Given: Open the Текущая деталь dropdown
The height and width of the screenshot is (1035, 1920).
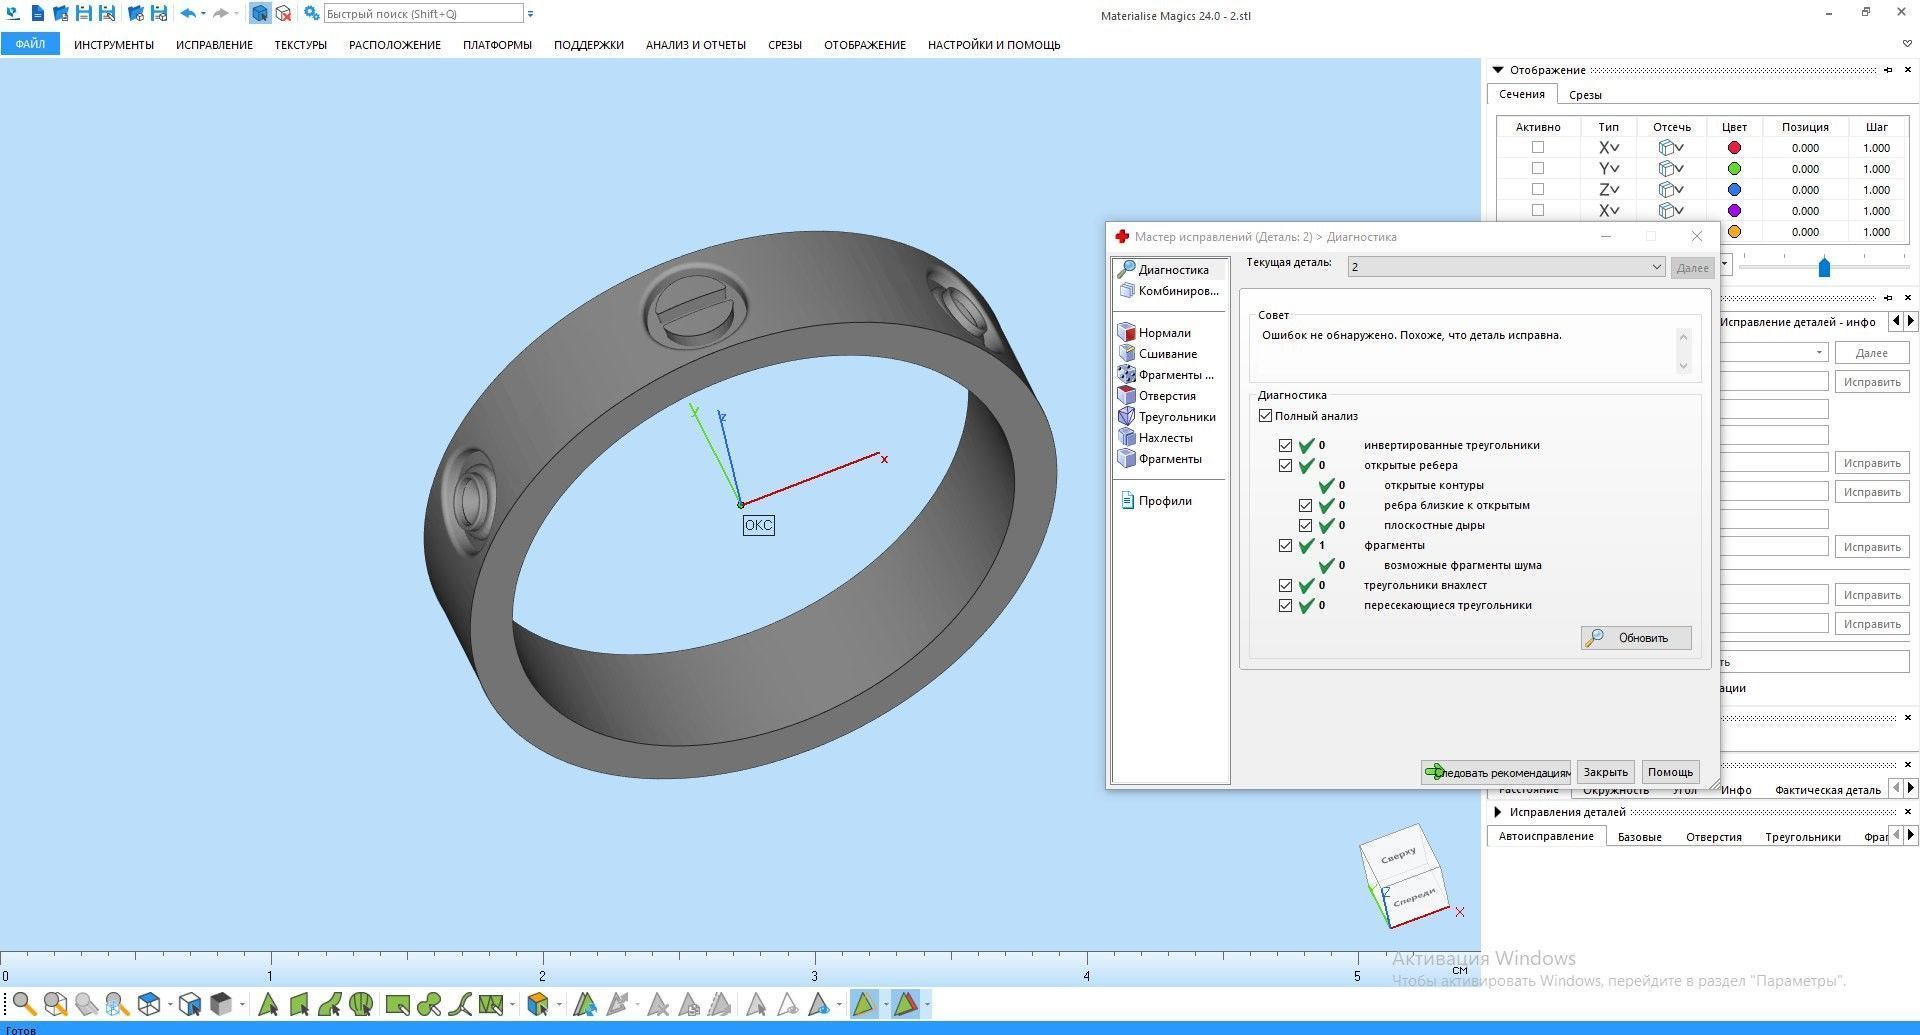Looking at the screenshot, I should (1506, 267).
